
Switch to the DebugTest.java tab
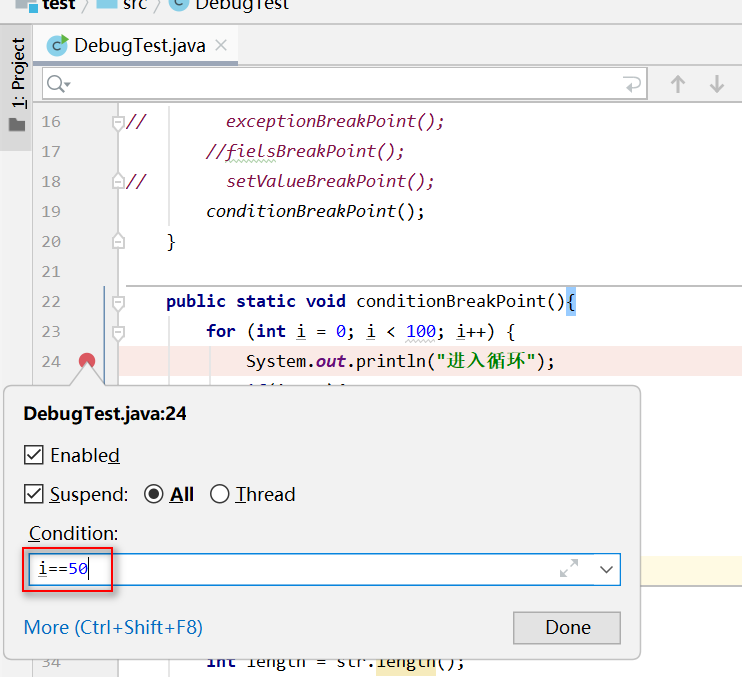coord(135,45)
